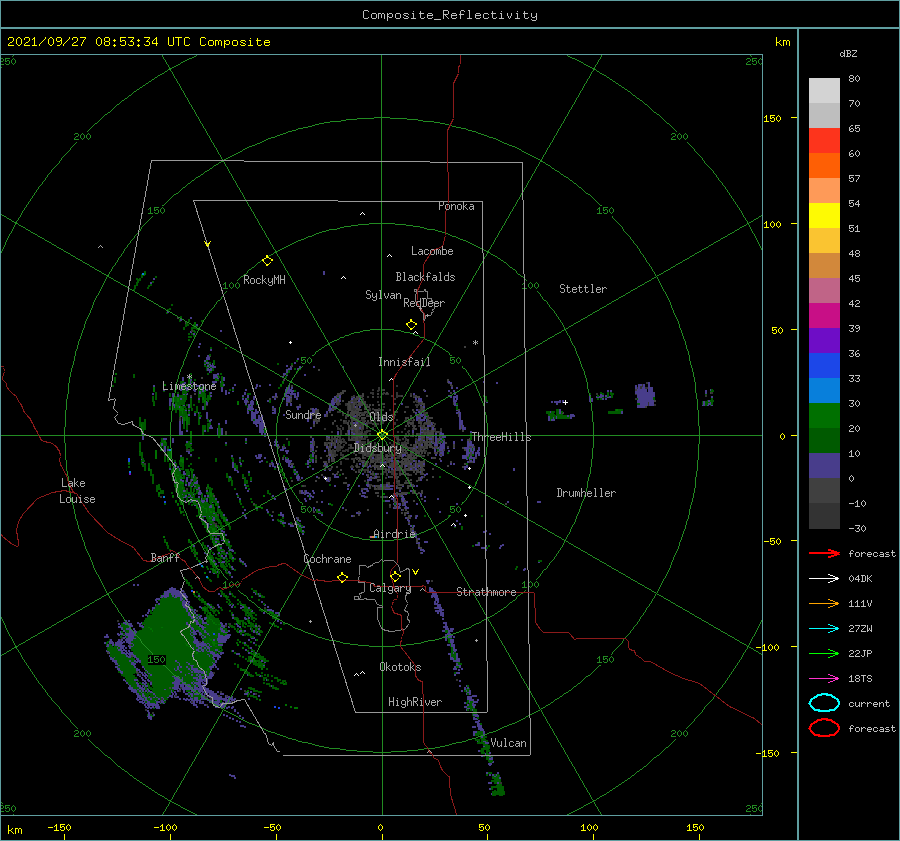
Task: Click the Drumheller town label
Action: pyautogui.click(x=586, y=493)
